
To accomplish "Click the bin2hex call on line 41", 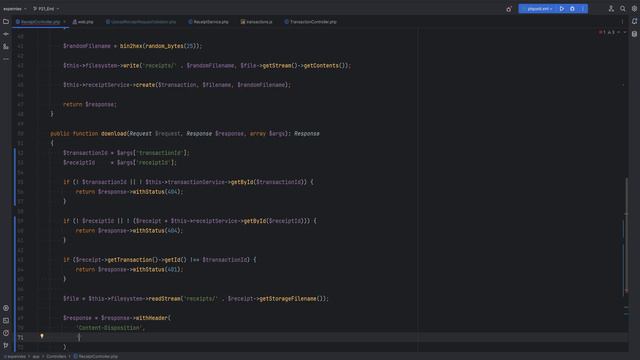I will tap(131, 46).
